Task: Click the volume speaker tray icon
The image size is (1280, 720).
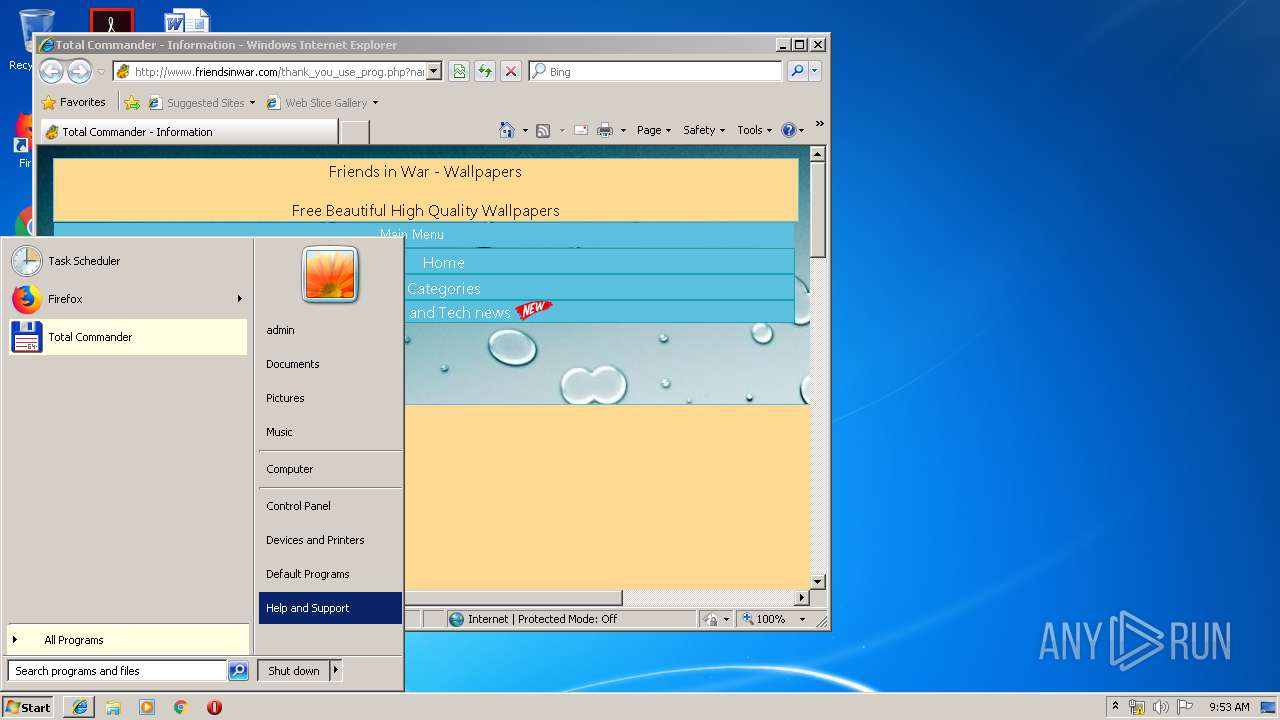Action: coord(1160,707)
